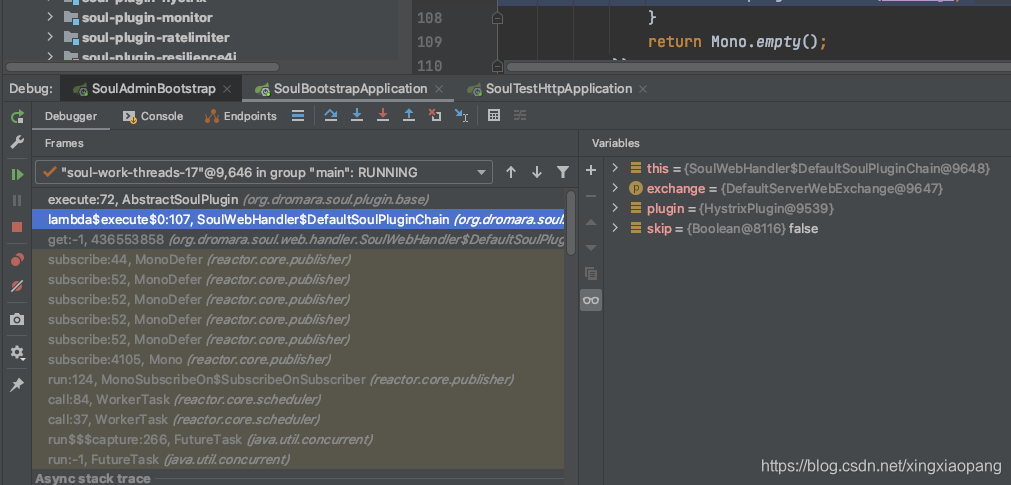Open the layout settings icon next to Endpoints
Viewport: 1011px width, 485px height.
tap(298, 115)
